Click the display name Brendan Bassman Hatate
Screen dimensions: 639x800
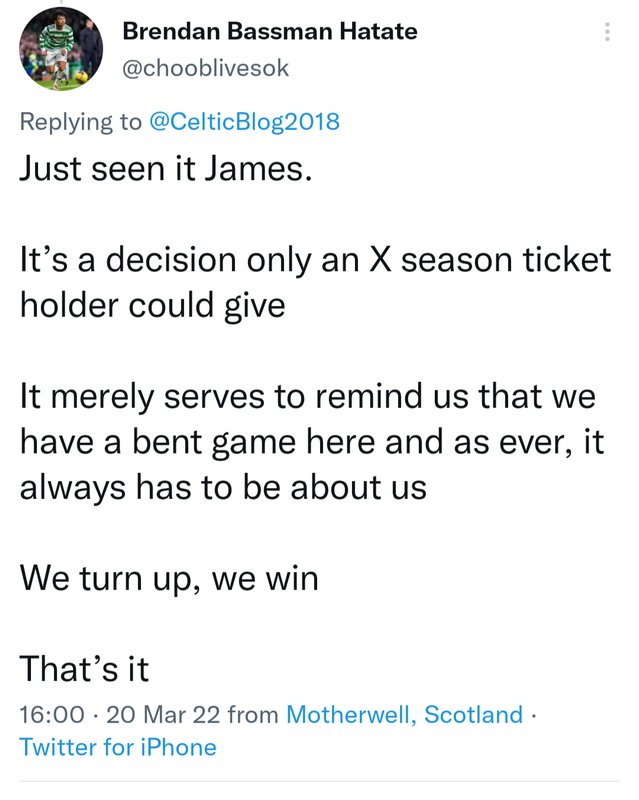point(269,31)
